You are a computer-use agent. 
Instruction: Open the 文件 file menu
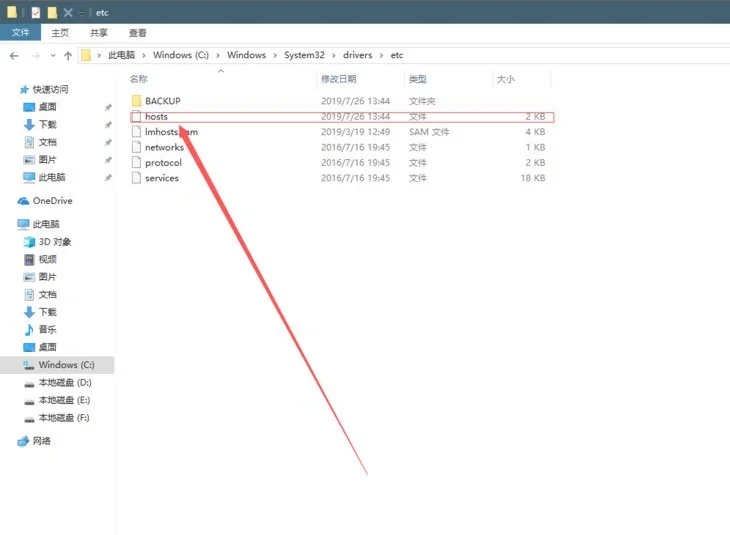pyautogui.click(x=20, y=33)
